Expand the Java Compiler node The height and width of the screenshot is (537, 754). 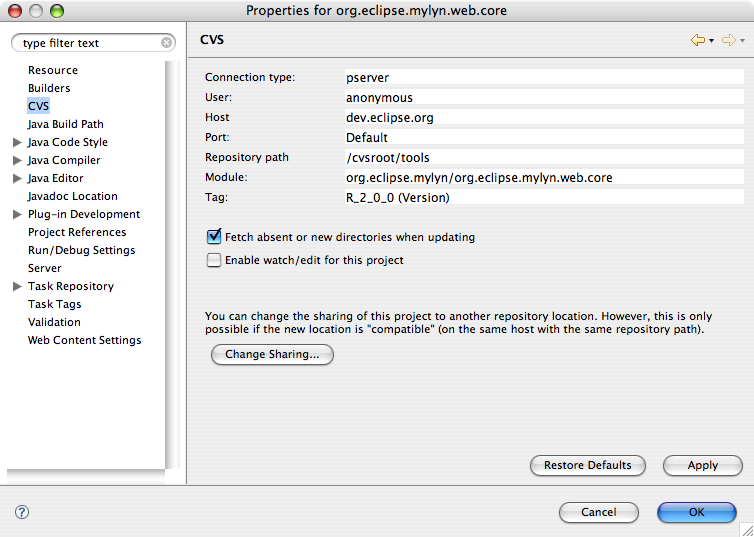coord(17,160)
